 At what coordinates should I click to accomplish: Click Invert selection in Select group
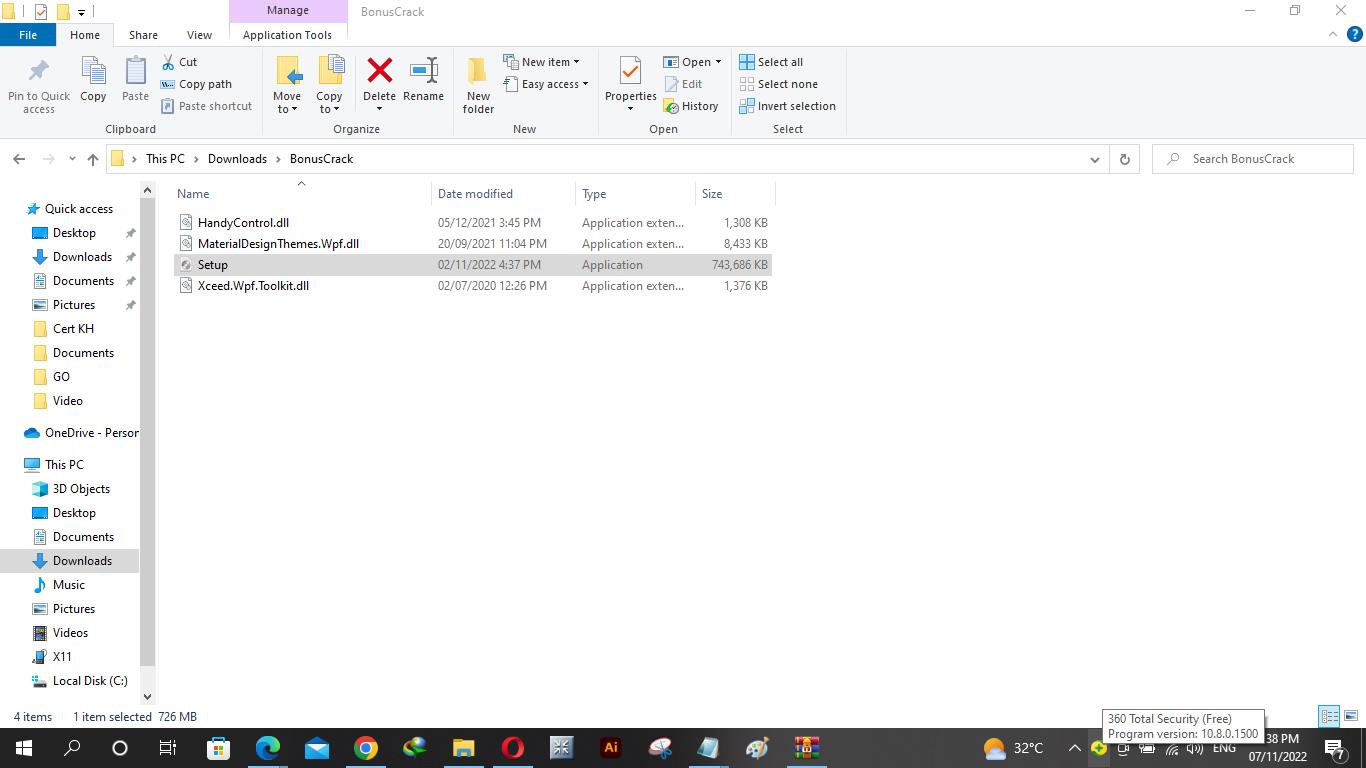click(x=787, y=106)
